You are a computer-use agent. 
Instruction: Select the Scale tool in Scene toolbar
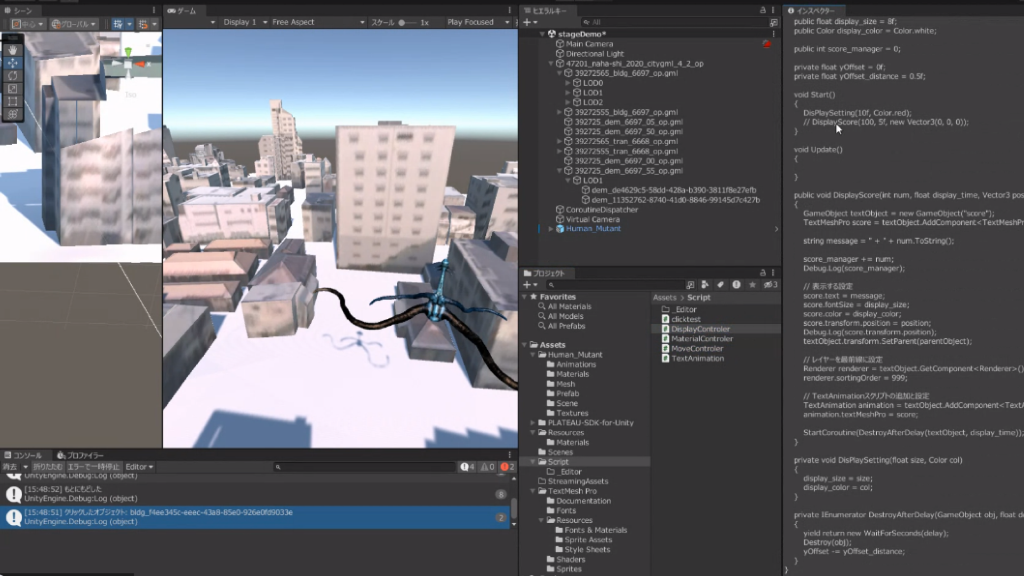(12, 88)
